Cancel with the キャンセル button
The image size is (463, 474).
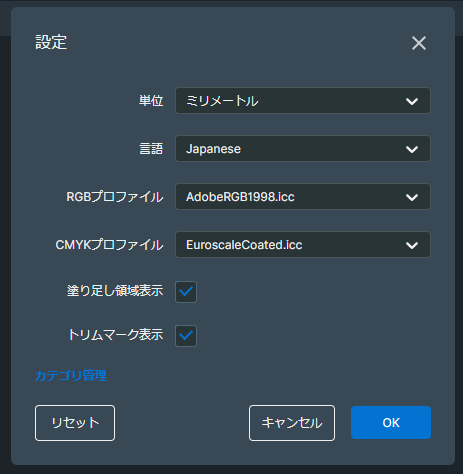tap(292, 423)
